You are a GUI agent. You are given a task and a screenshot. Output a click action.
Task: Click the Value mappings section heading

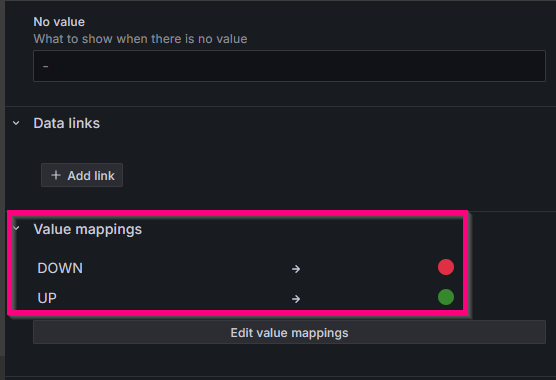click(x=88, y=229)
